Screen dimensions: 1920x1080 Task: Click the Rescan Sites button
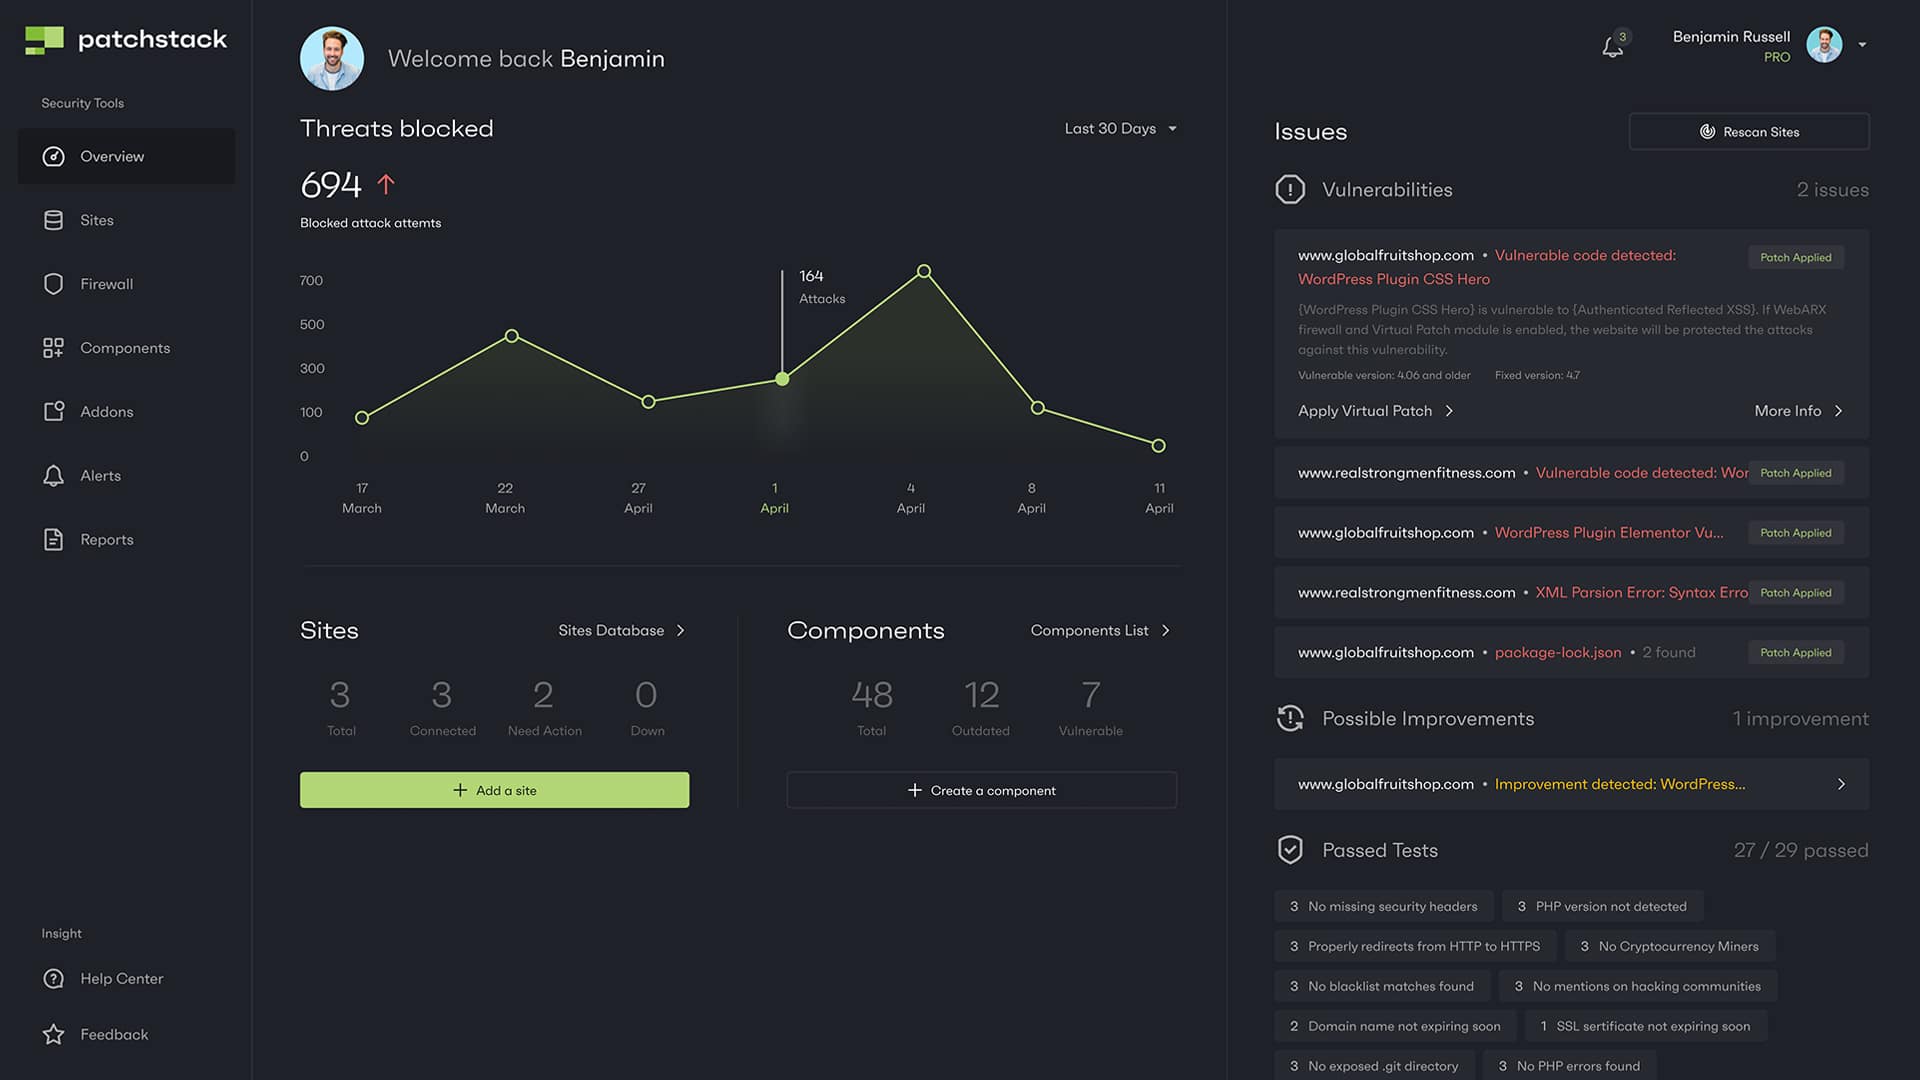[1749, 132]
